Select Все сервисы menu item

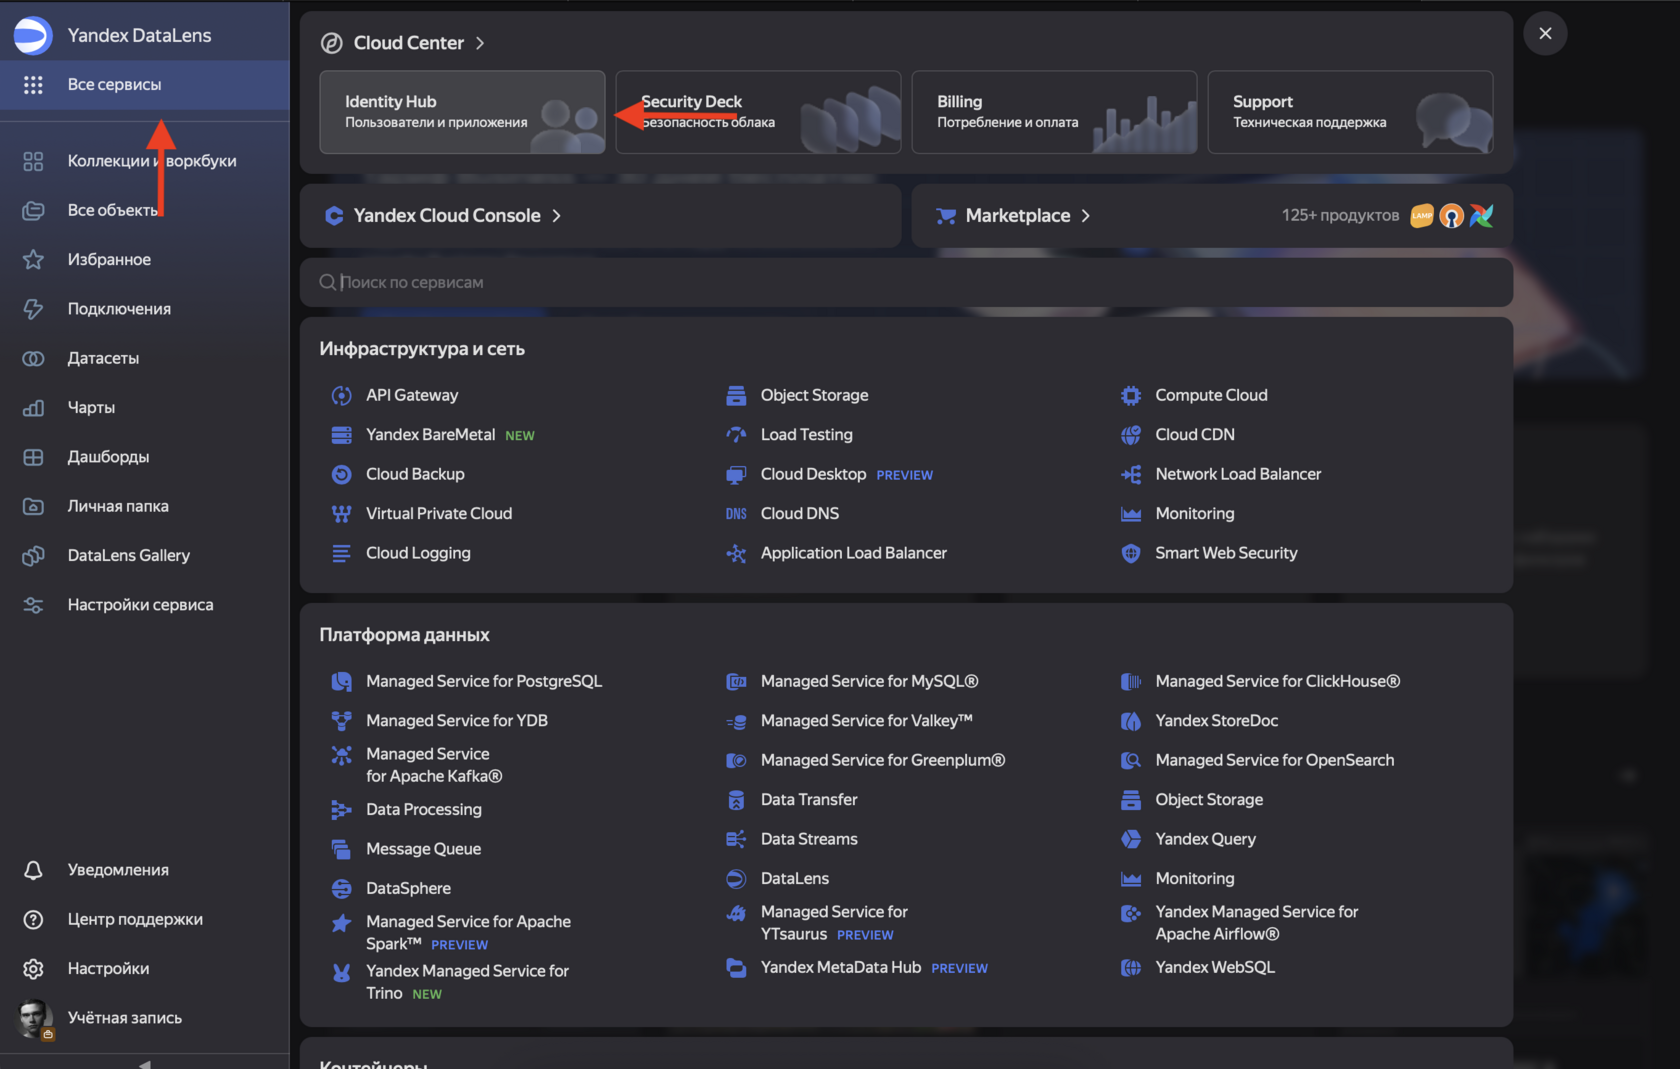point(145,85)
